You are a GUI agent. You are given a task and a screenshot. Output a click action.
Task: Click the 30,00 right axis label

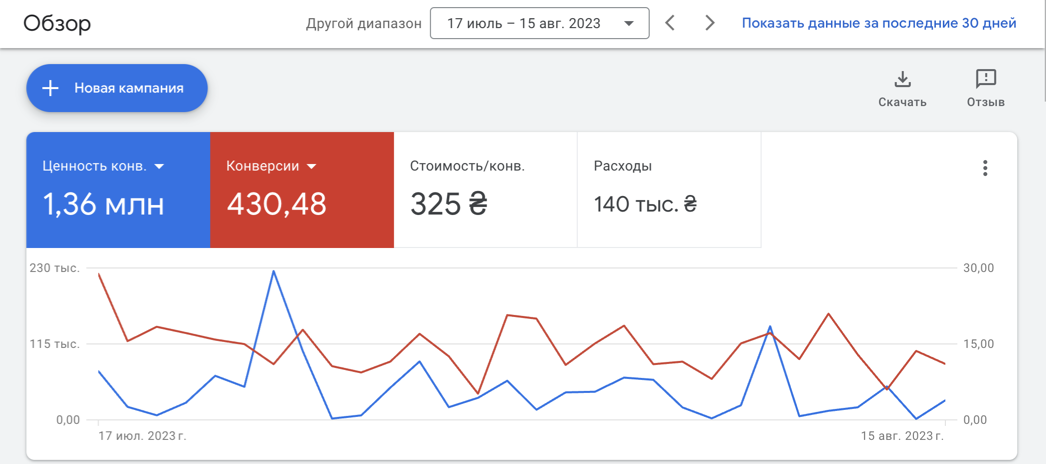tap(977, 268)
